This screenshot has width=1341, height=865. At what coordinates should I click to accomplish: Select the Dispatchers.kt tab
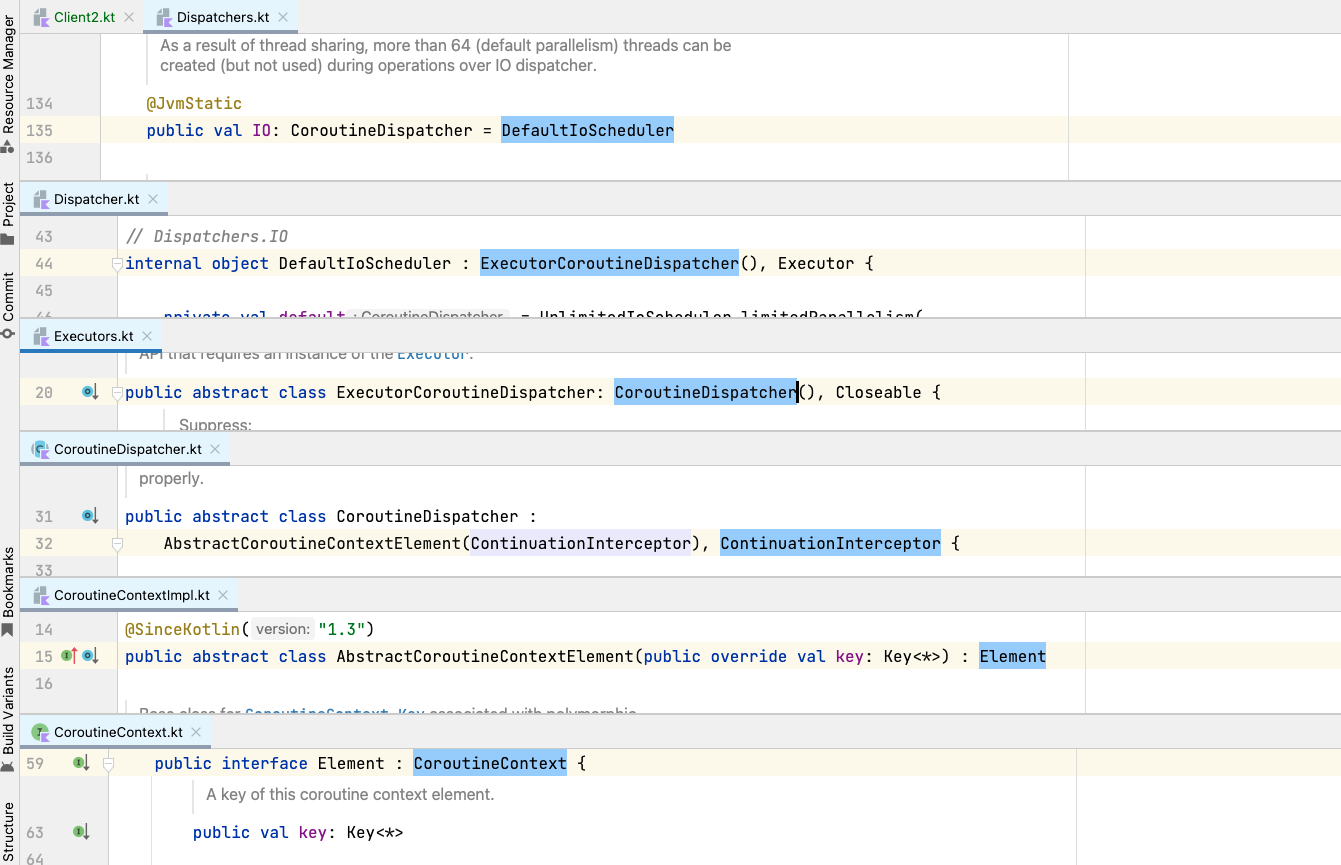tap(221, 17)
